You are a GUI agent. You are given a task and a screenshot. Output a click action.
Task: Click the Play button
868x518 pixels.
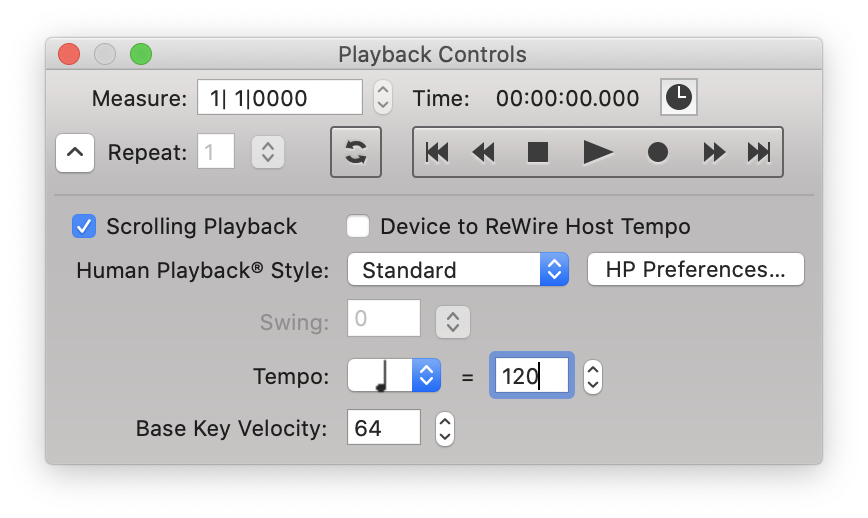tap(598, 152)
